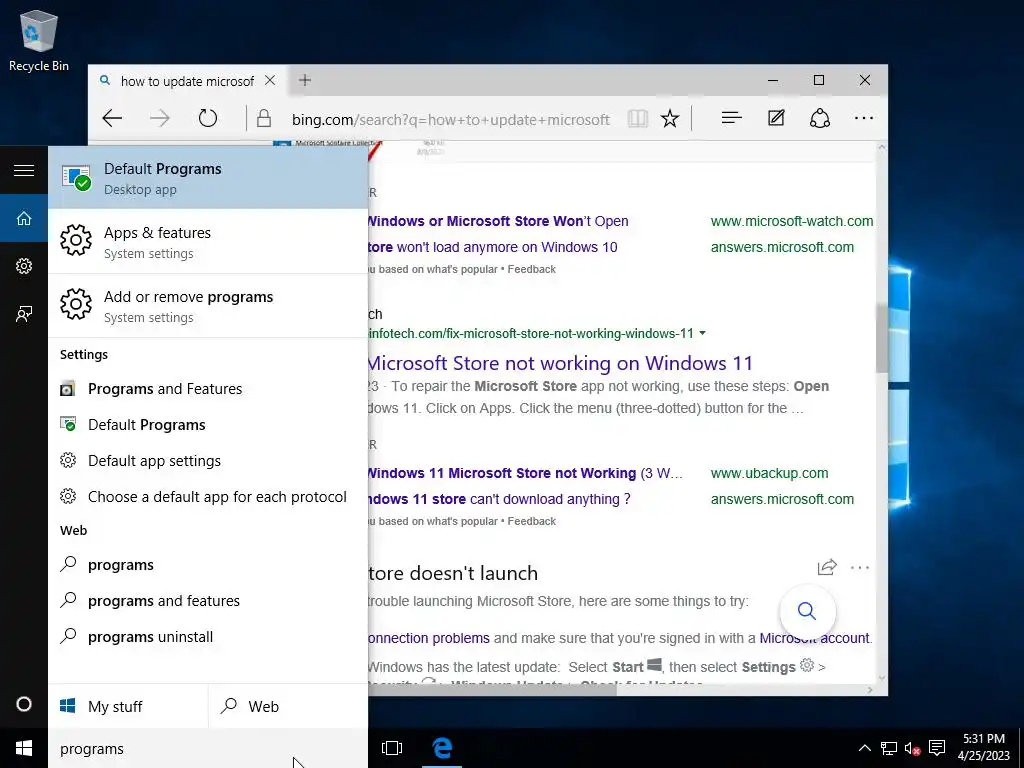Close the 'how to update microsof' tab

pyautogui.click(x=270, y=80)
